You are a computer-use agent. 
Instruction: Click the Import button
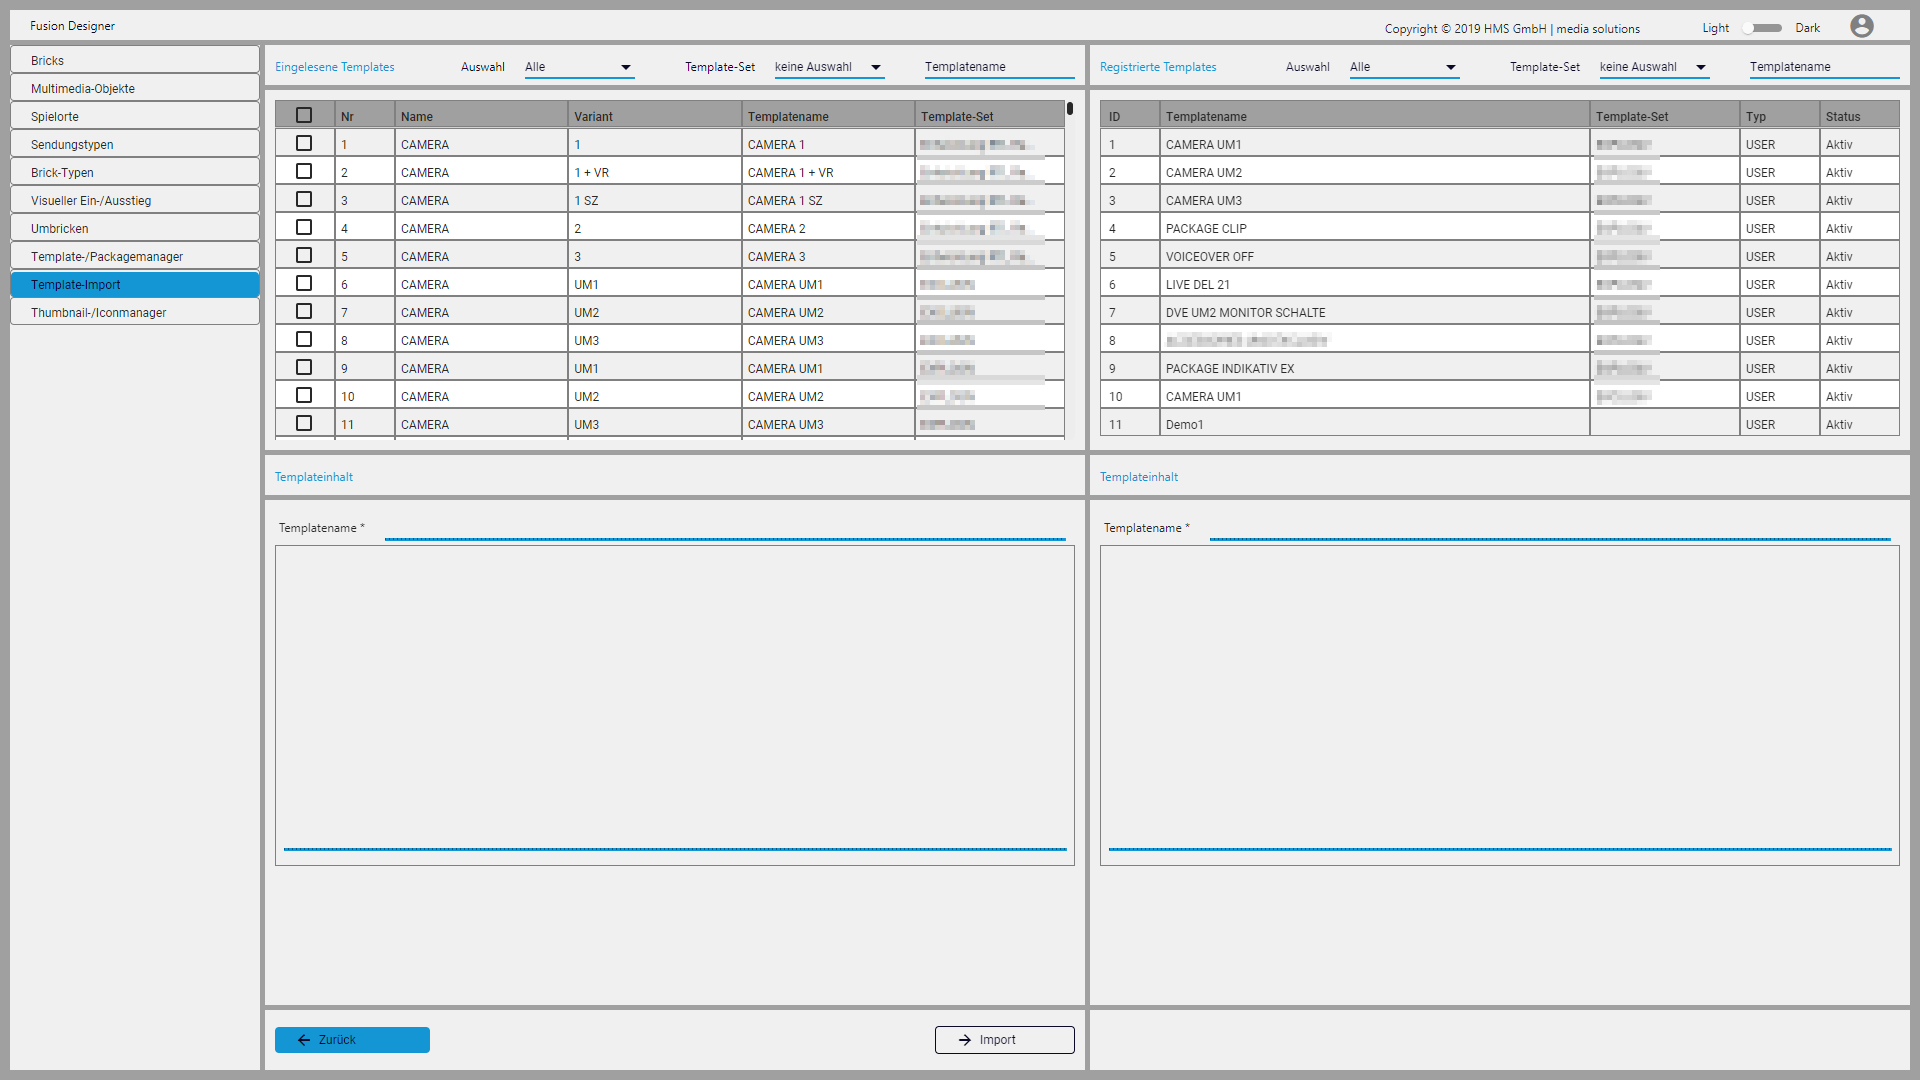(1004, 1040)
